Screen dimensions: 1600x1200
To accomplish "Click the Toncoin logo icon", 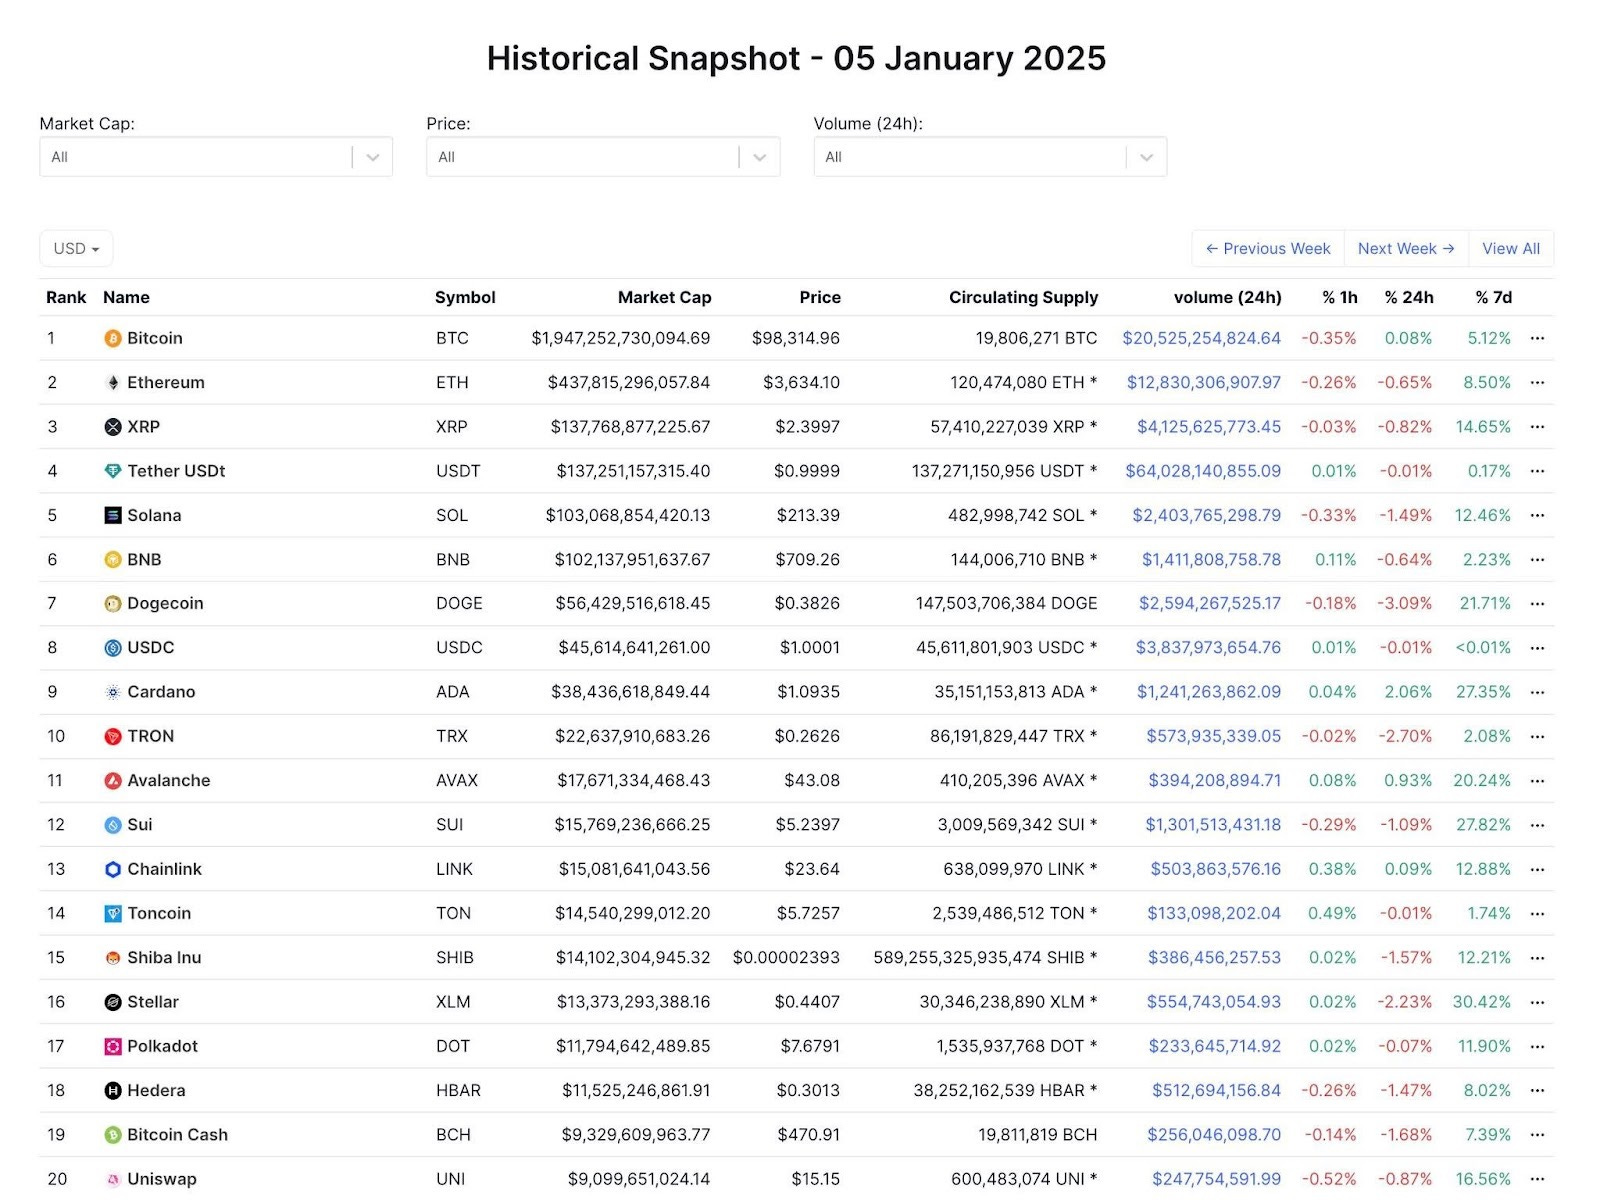I will click(x=113, y=914).
